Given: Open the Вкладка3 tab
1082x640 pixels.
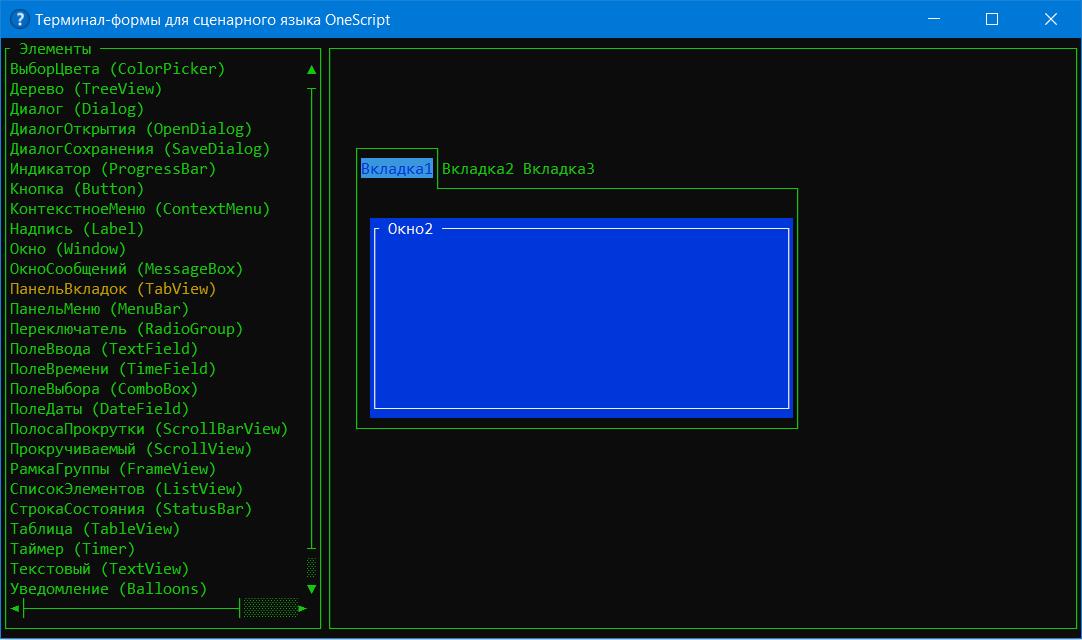Looking at the screenshot, I should click(558, 169).
